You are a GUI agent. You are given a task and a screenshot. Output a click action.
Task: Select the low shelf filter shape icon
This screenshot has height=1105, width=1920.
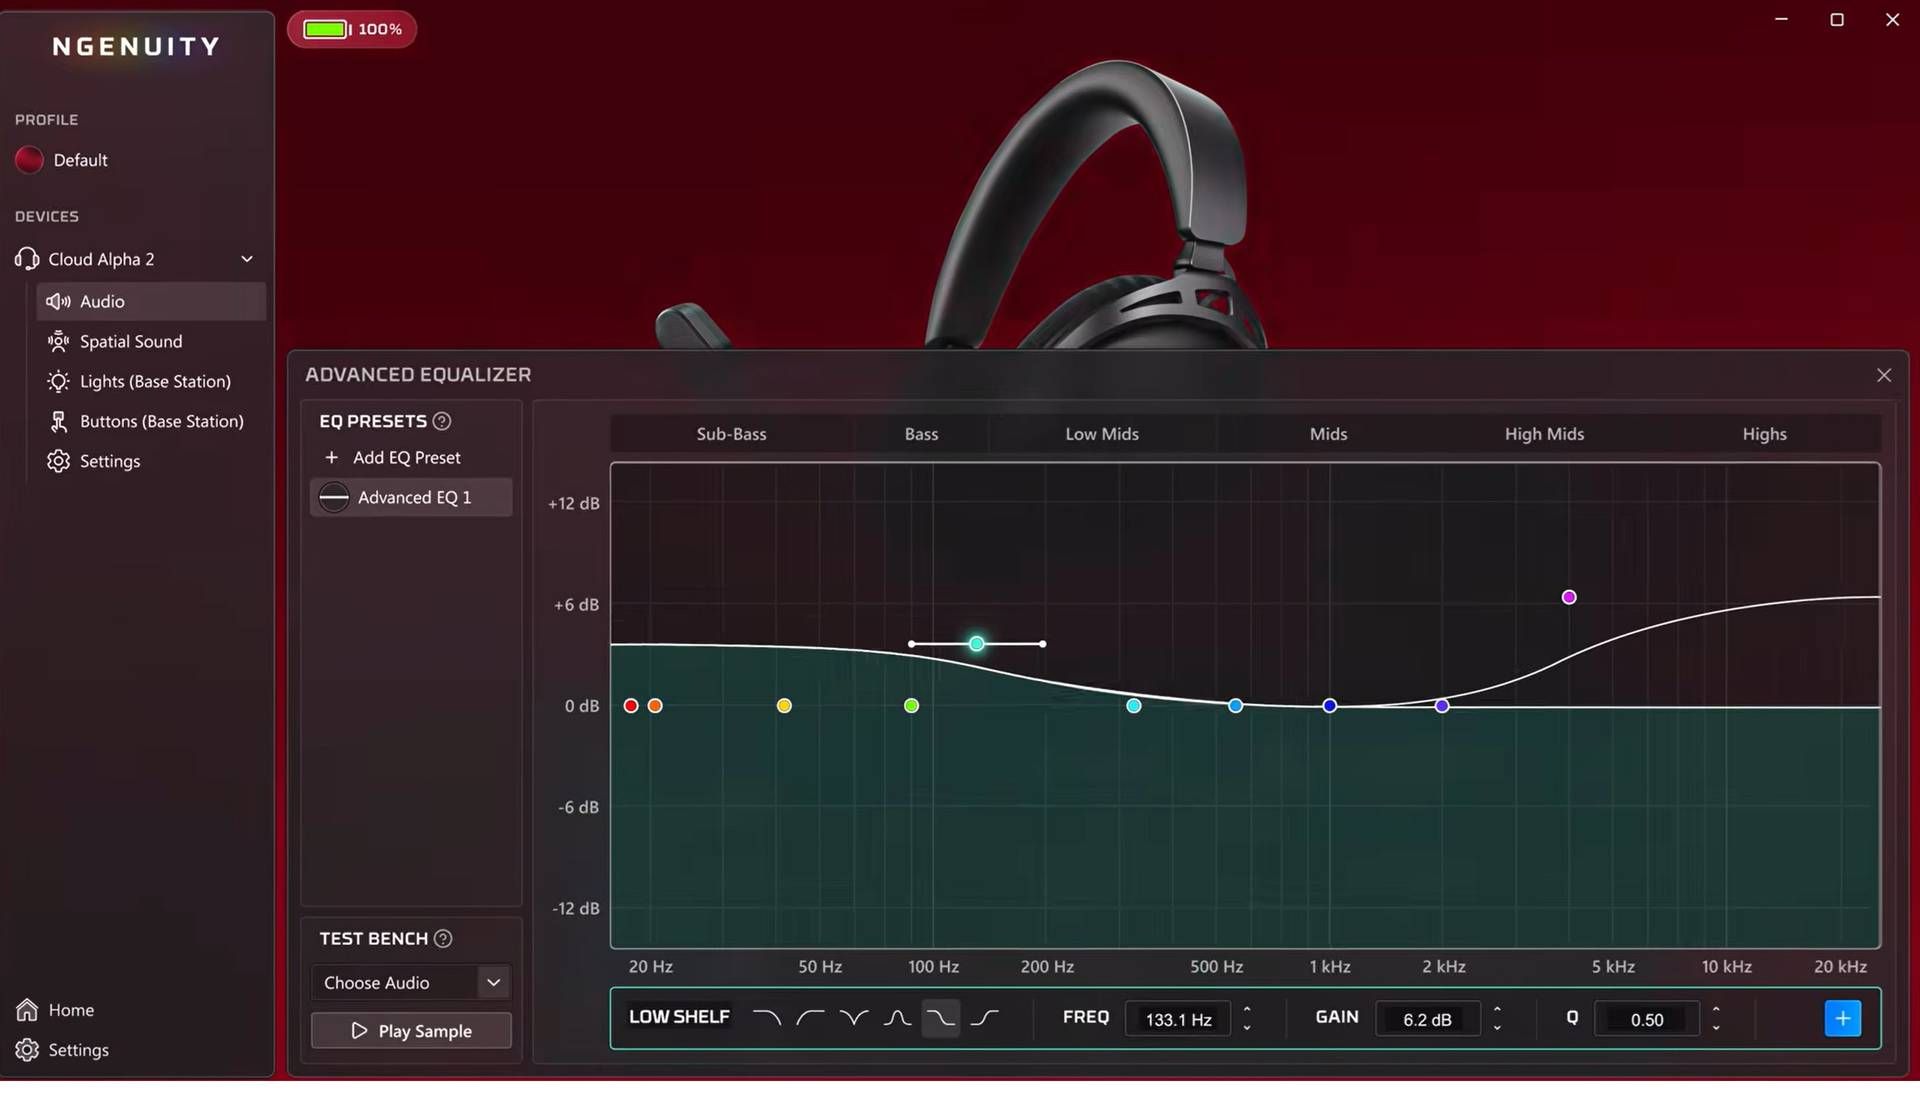coord(940,1018)
